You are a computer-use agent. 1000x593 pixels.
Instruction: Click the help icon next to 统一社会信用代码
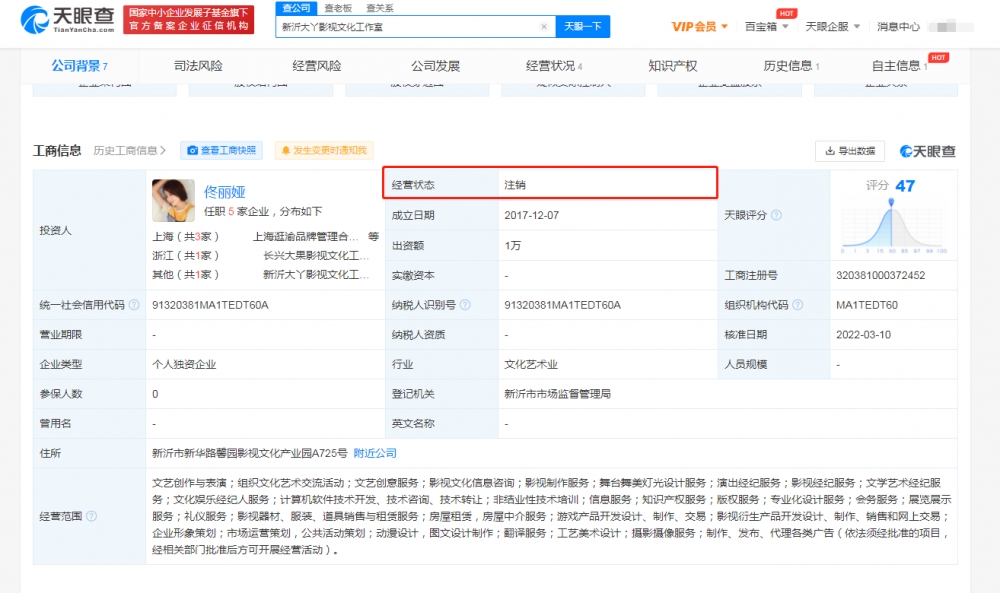pos(134,305)
